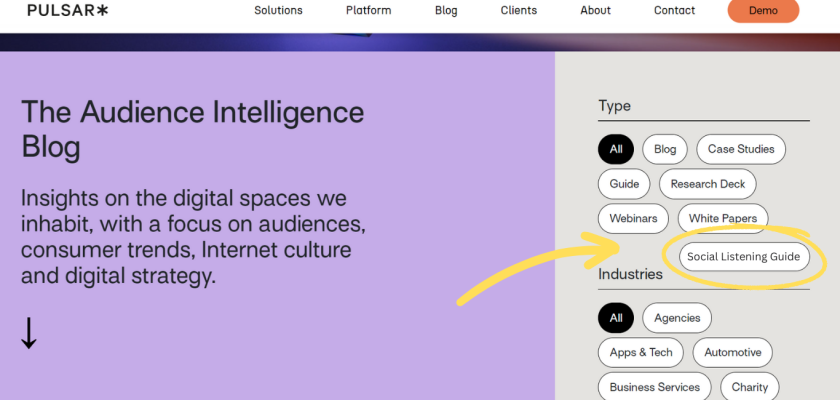Filter by Apps & Tech industry

pos(641,353)
